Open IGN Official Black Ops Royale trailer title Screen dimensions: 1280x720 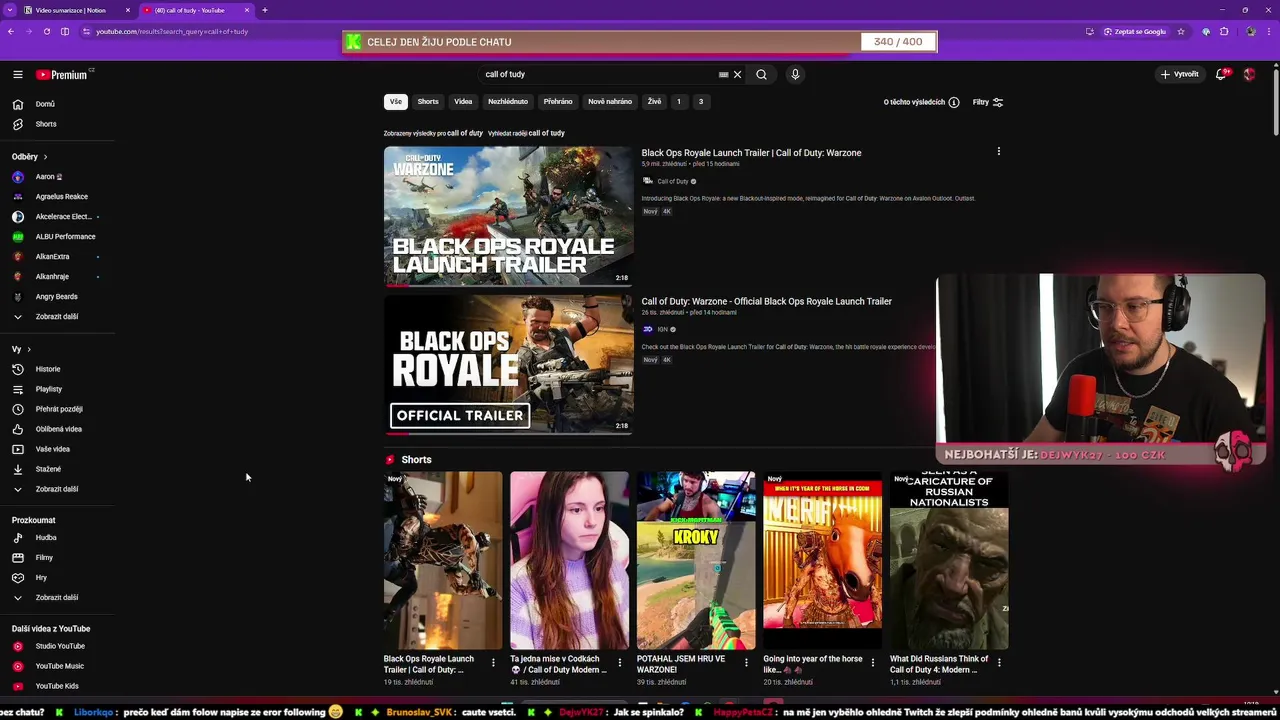(766, 301)
